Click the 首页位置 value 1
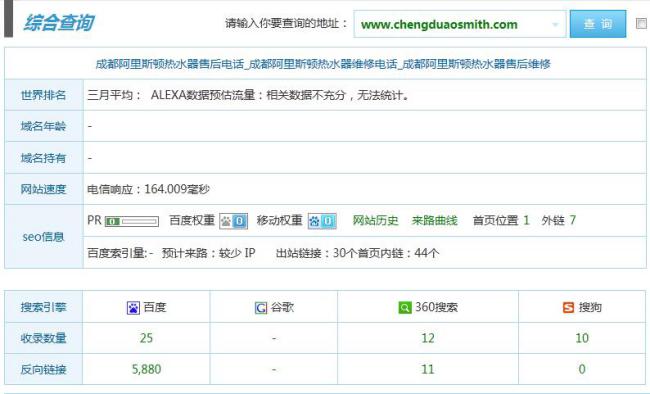This screenshot has width=650, height=394. coord(526,220)
